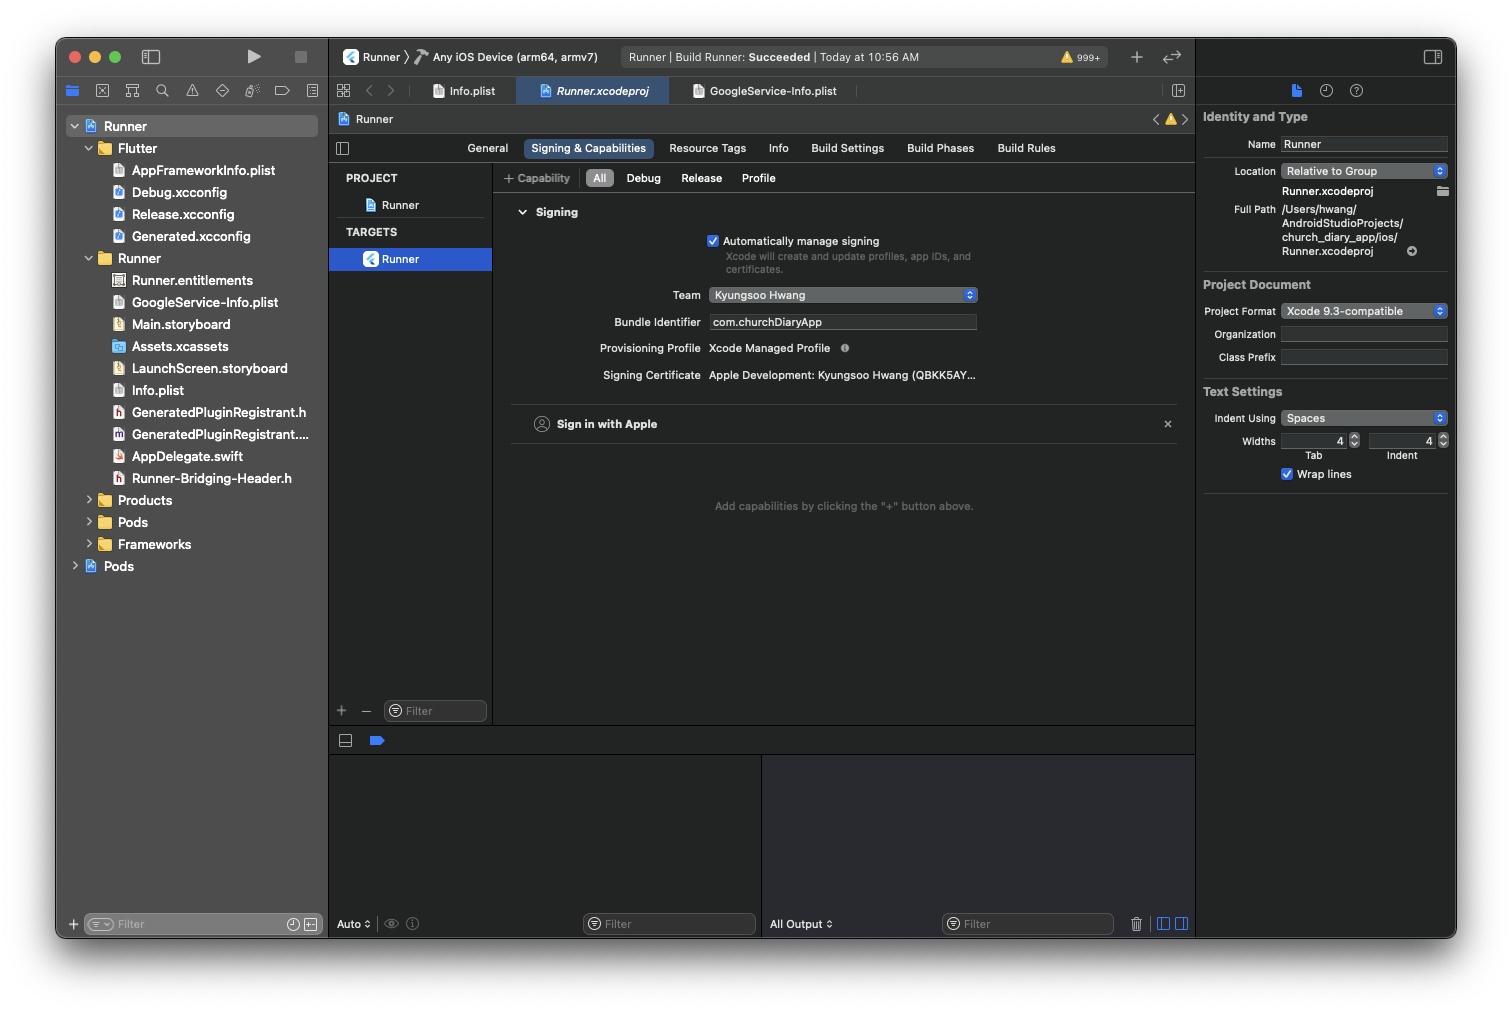This screenshot has height=1012, width=1512.
Task: Open the Build Phases tab
Action: tap(940, 148)
